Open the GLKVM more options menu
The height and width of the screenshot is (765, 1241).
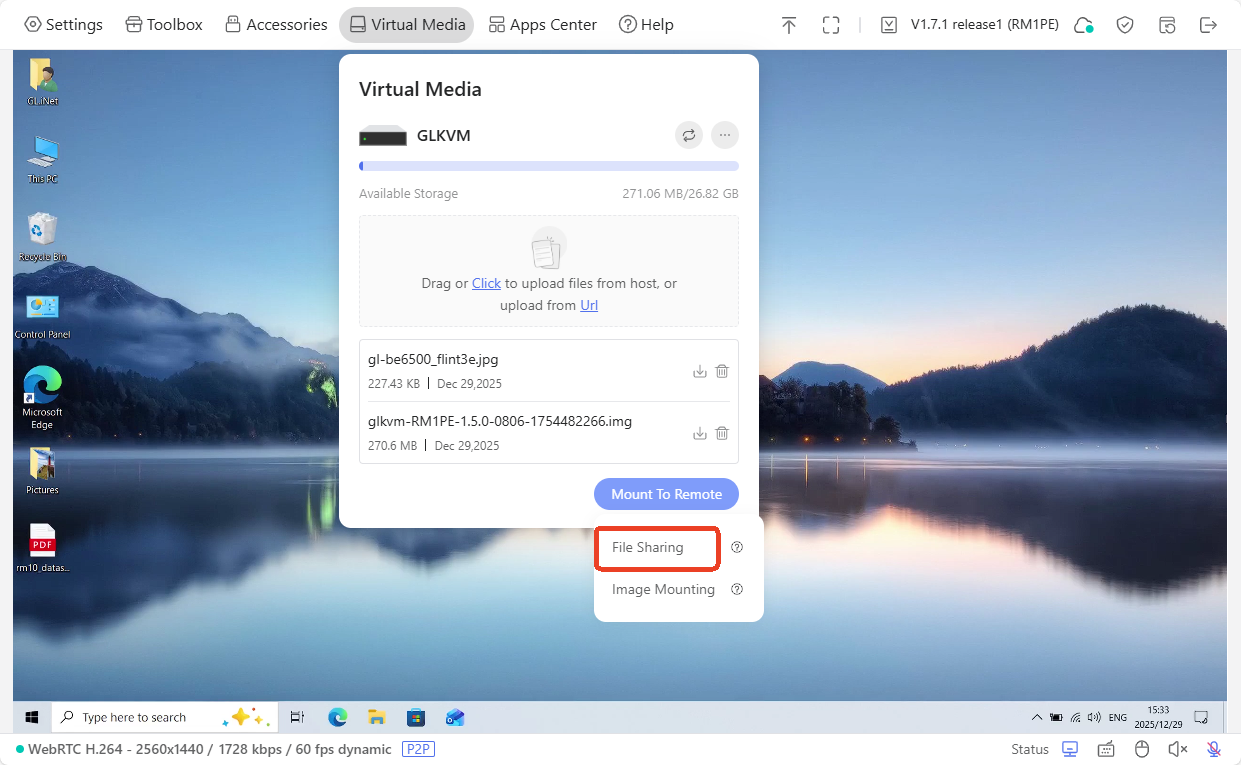coord(724,135)
